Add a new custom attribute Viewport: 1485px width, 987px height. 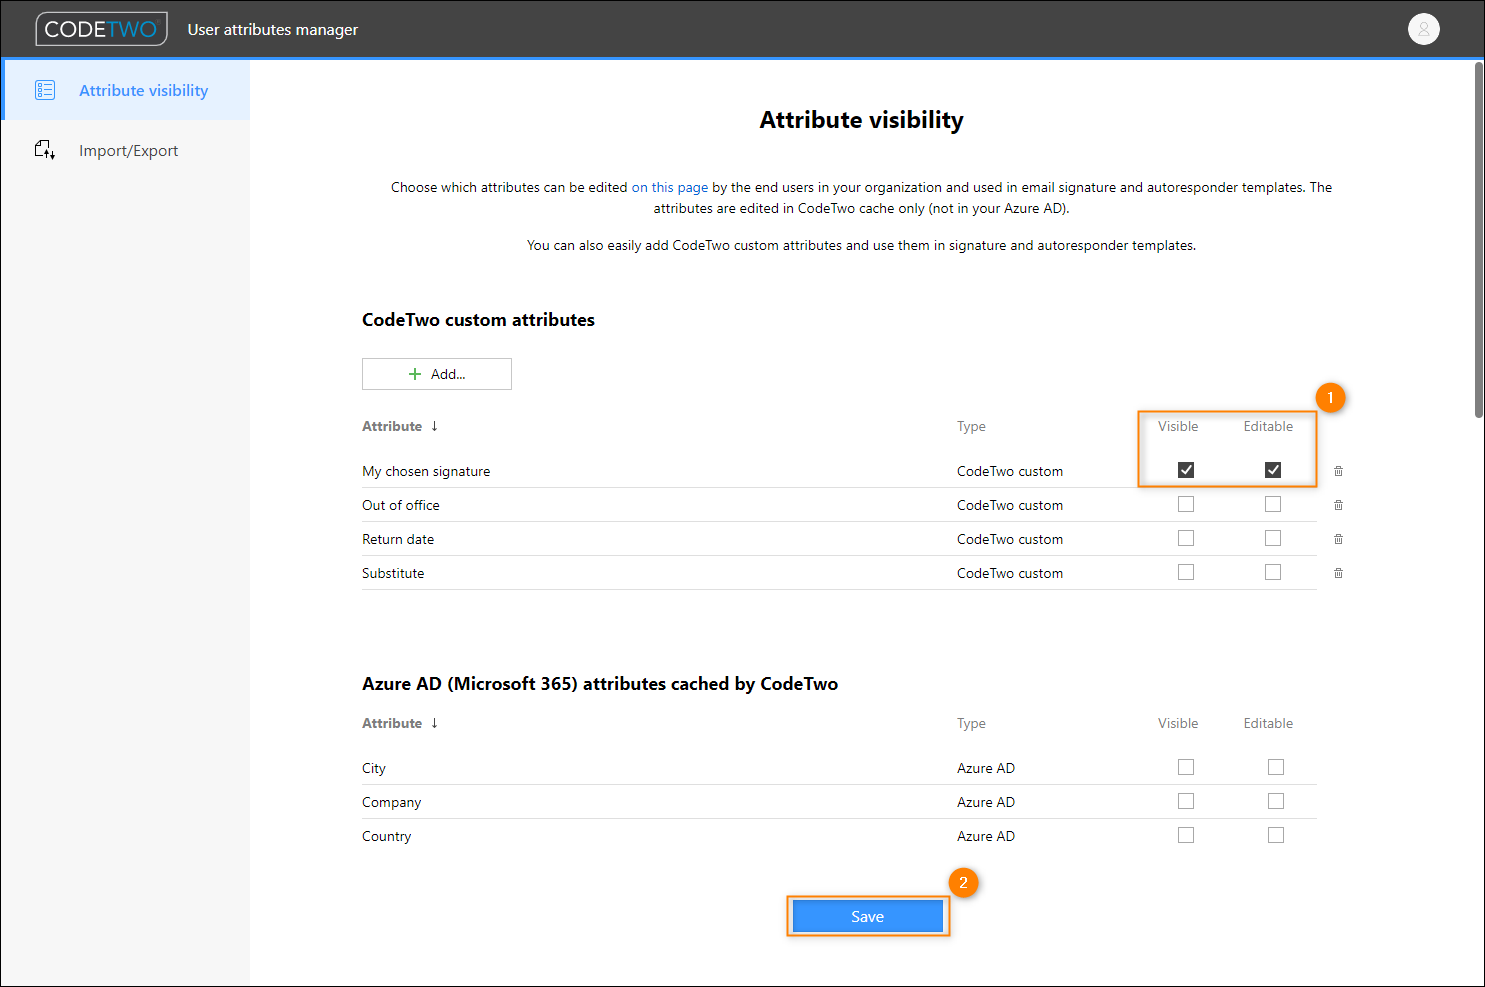click(x=437, y=374)
